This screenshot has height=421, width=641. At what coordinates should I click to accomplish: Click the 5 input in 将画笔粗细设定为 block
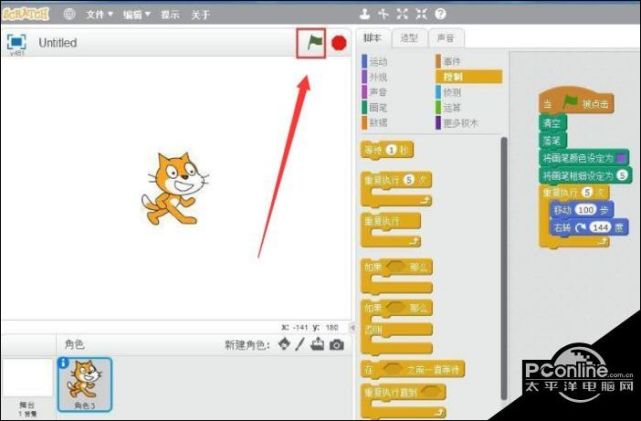click(622, 176)
